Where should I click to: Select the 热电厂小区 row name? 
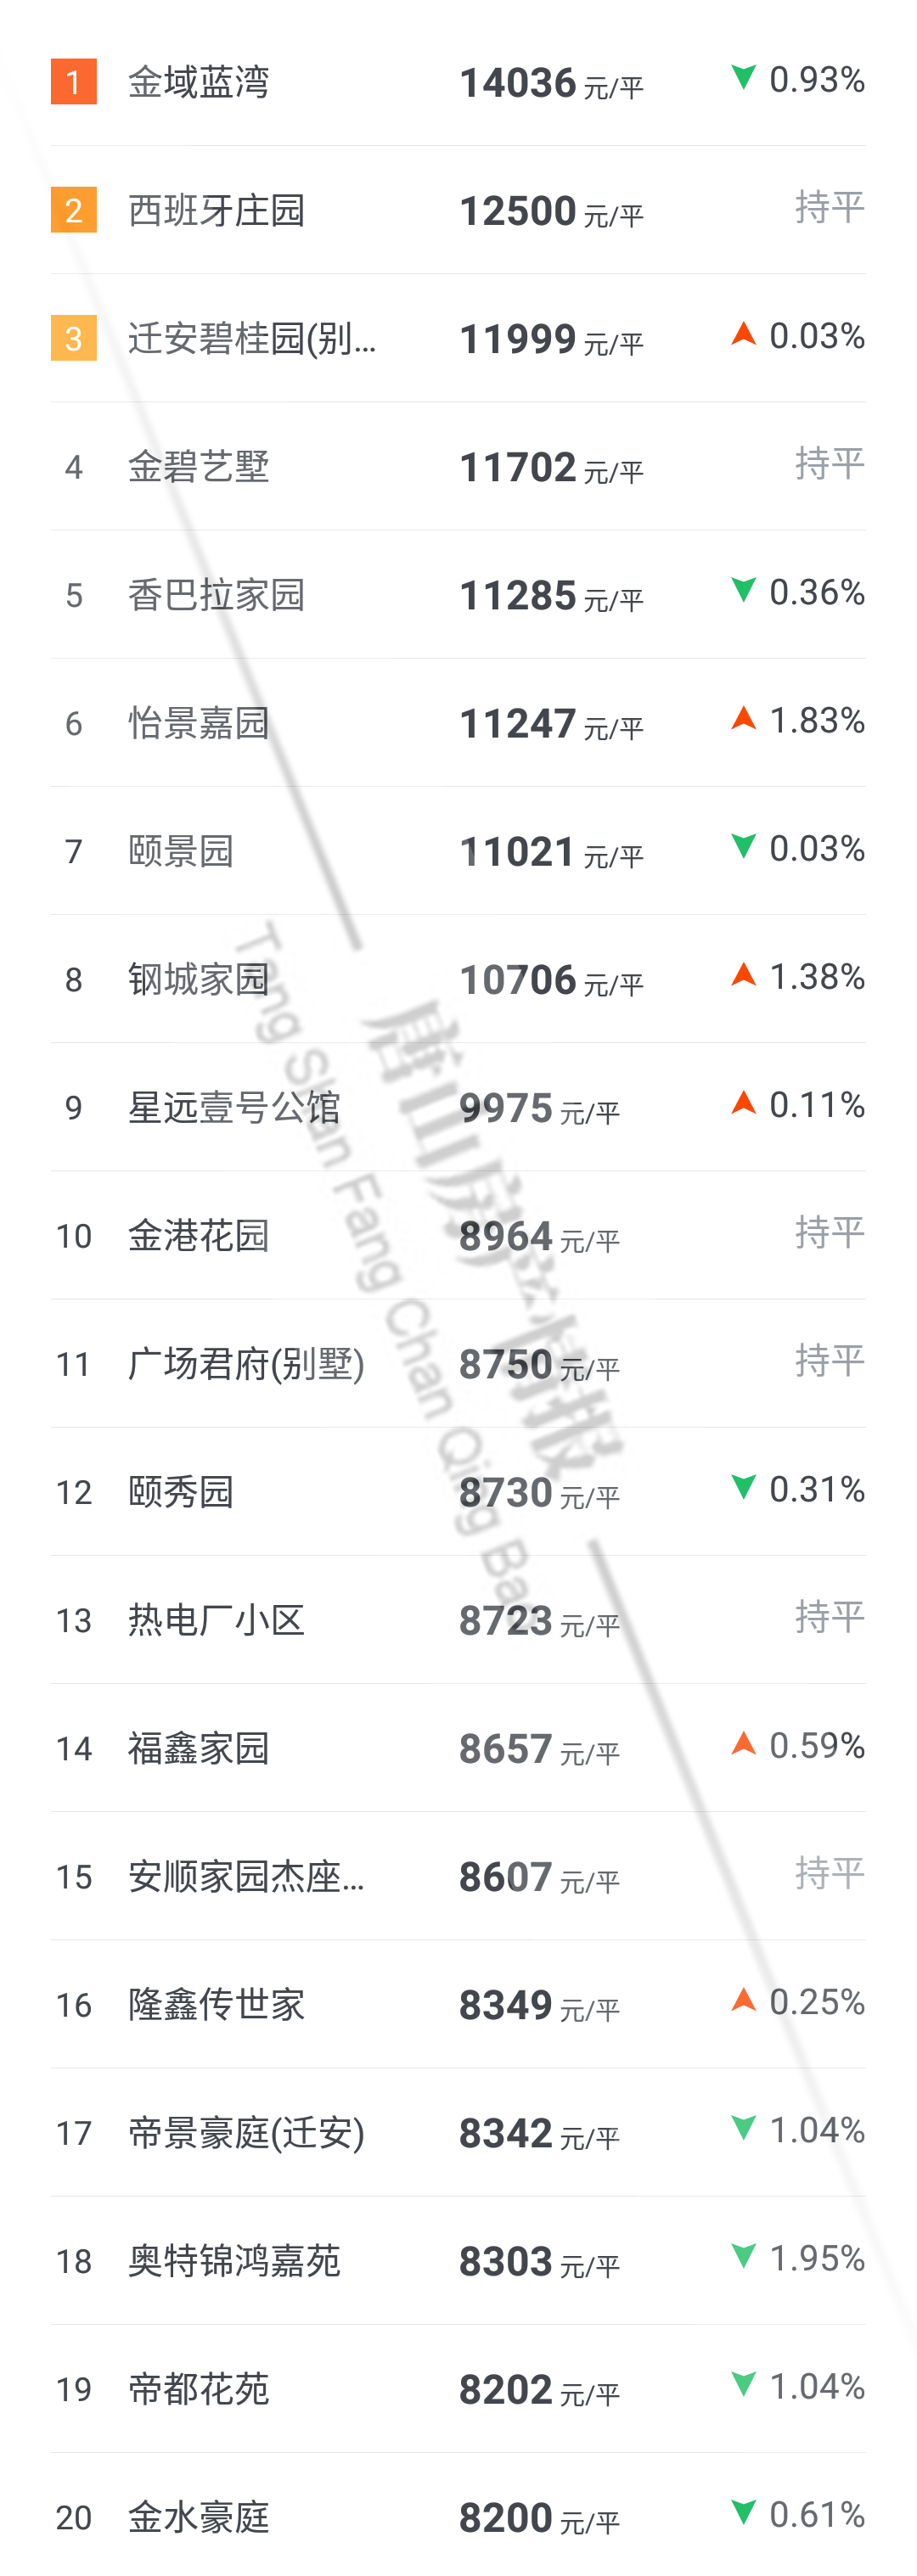point(216,1620)
